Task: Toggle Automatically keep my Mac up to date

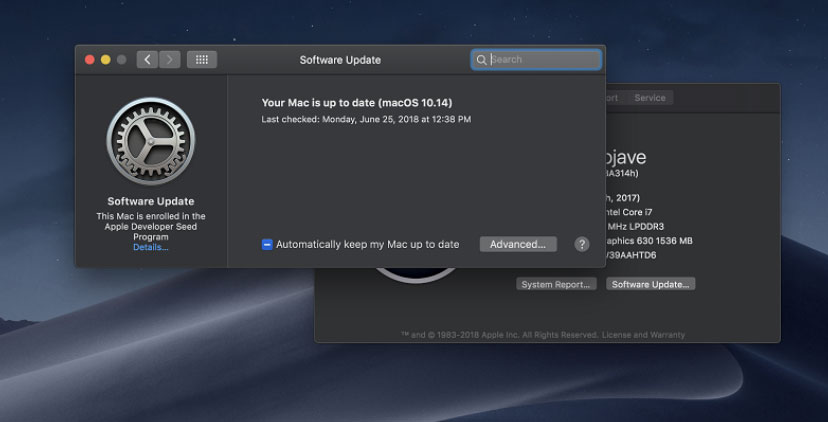Action: 267,245
